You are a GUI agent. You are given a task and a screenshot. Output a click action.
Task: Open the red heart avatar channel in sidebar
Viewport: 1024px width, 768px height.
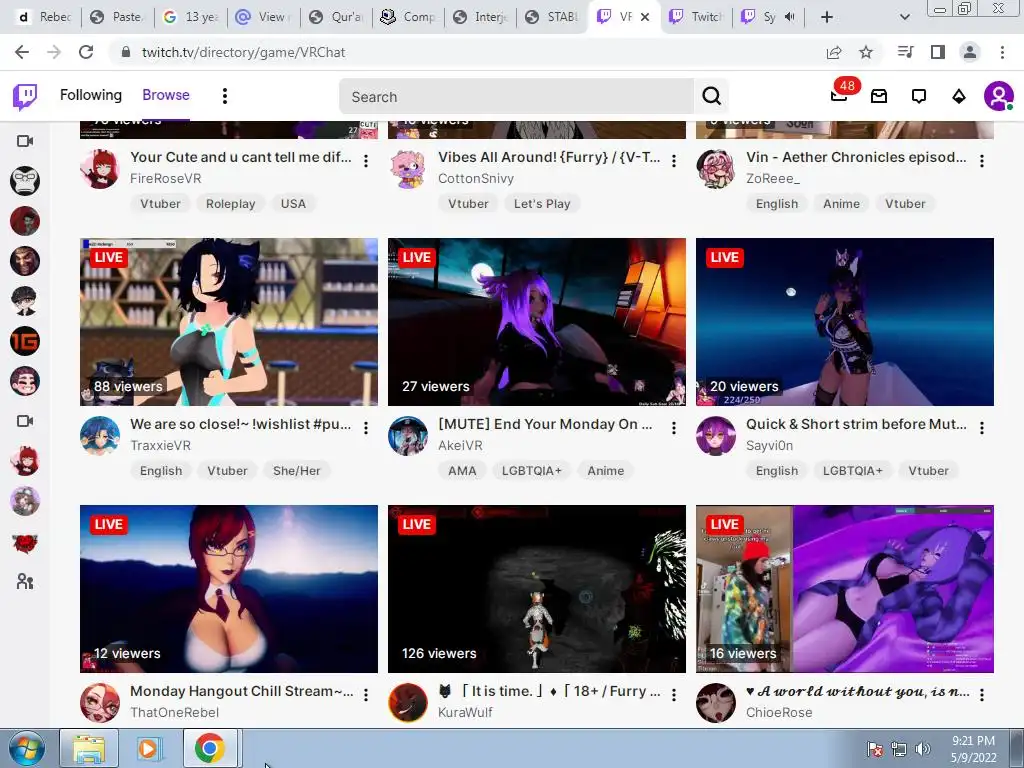click(25, 542)
